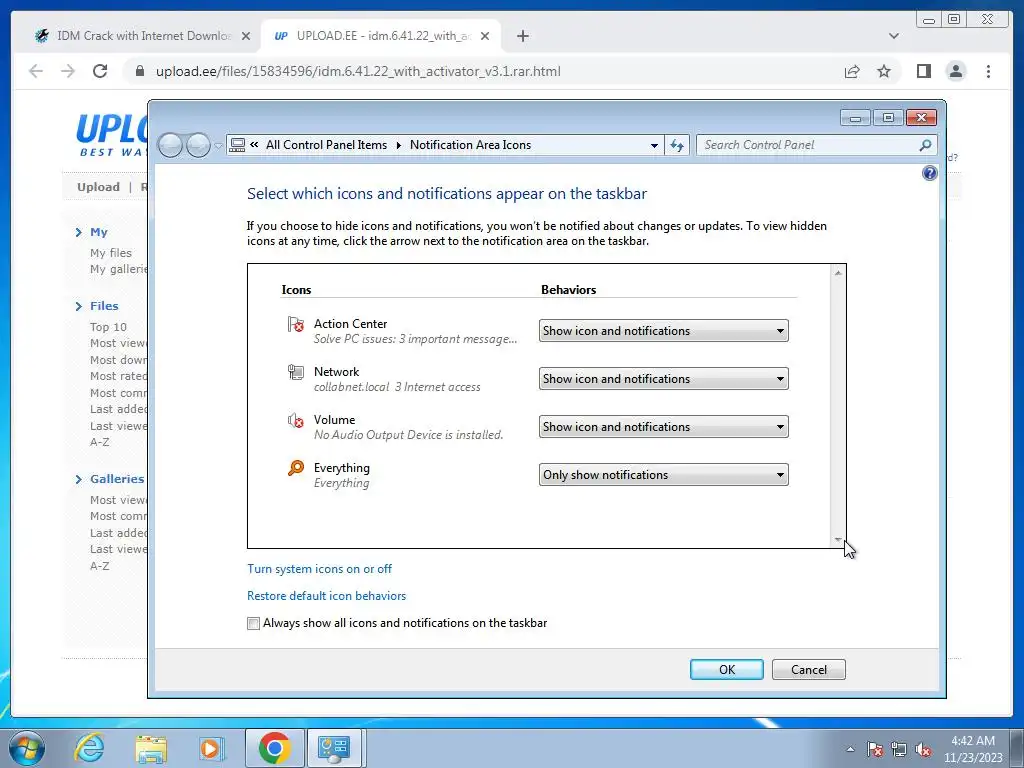Enable Always show all icons checkbox
This screenshot has width=1024, height=768.
pyautogui.click(x=253, y=624)
